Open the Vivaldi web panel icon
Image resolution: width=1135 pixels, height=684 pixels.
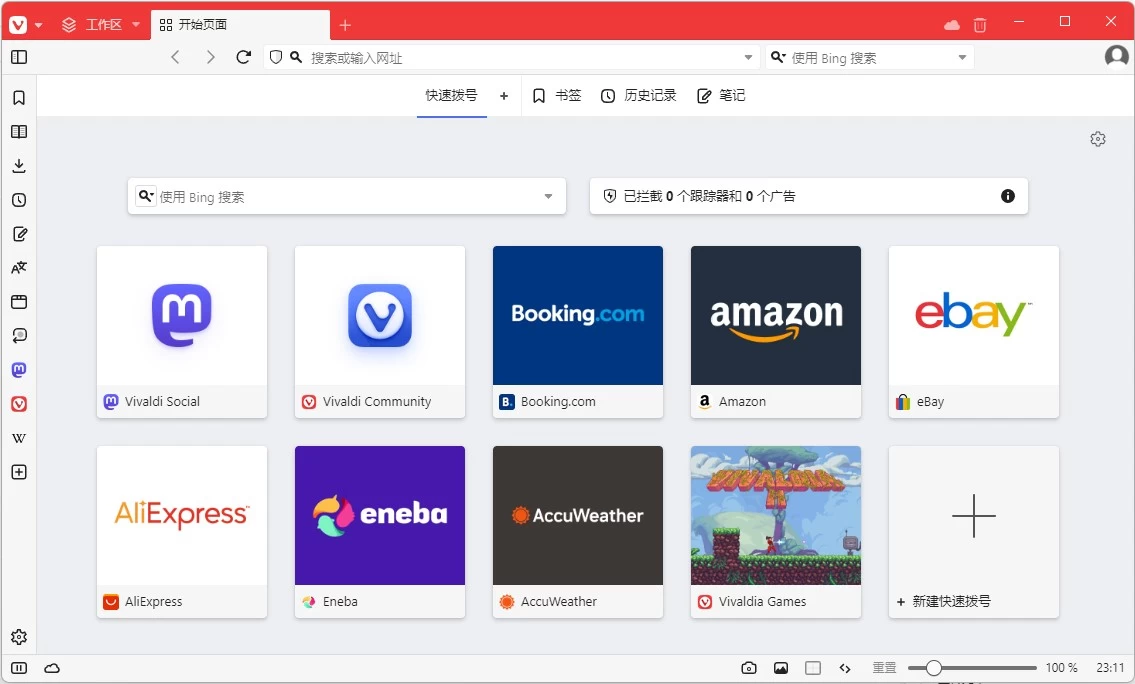click(18, 404)
